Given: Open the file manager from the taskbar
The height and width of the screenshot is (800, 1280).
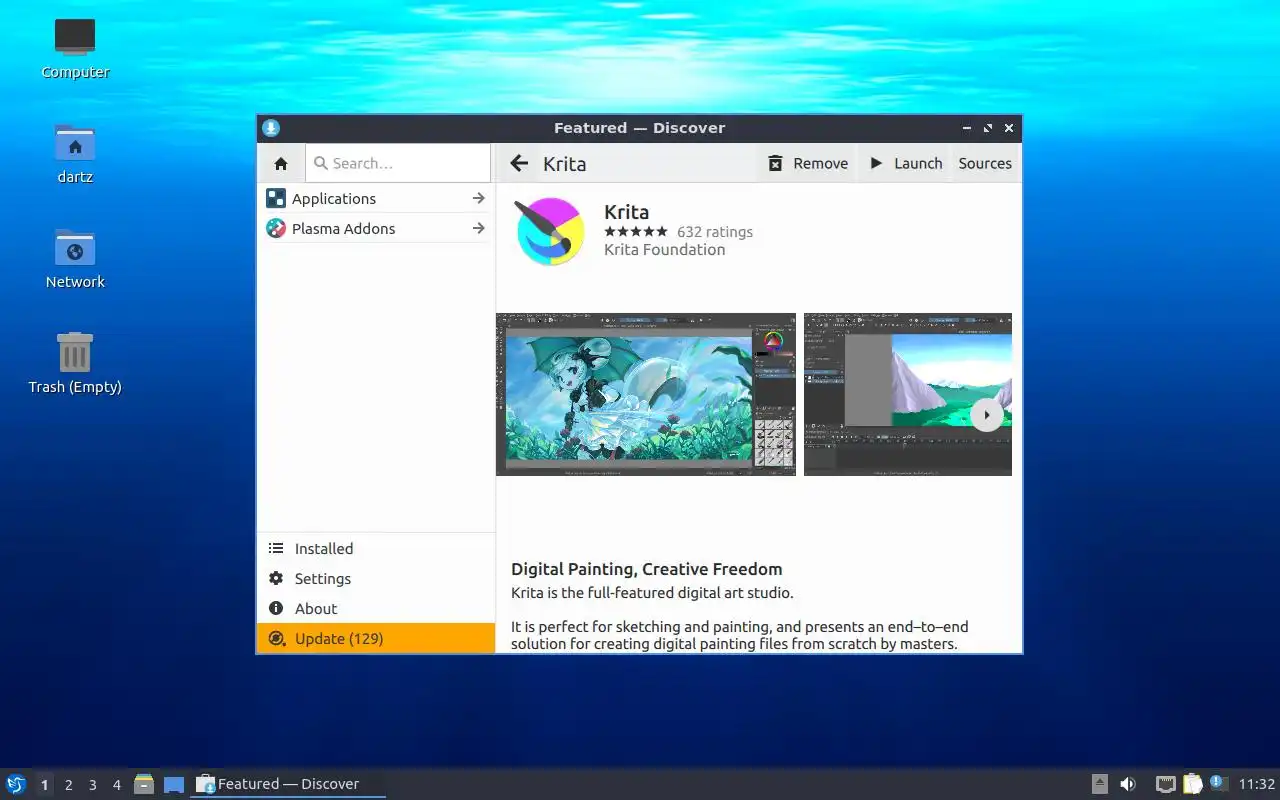Looking at the screenshot, I should (x=144, y=784).
